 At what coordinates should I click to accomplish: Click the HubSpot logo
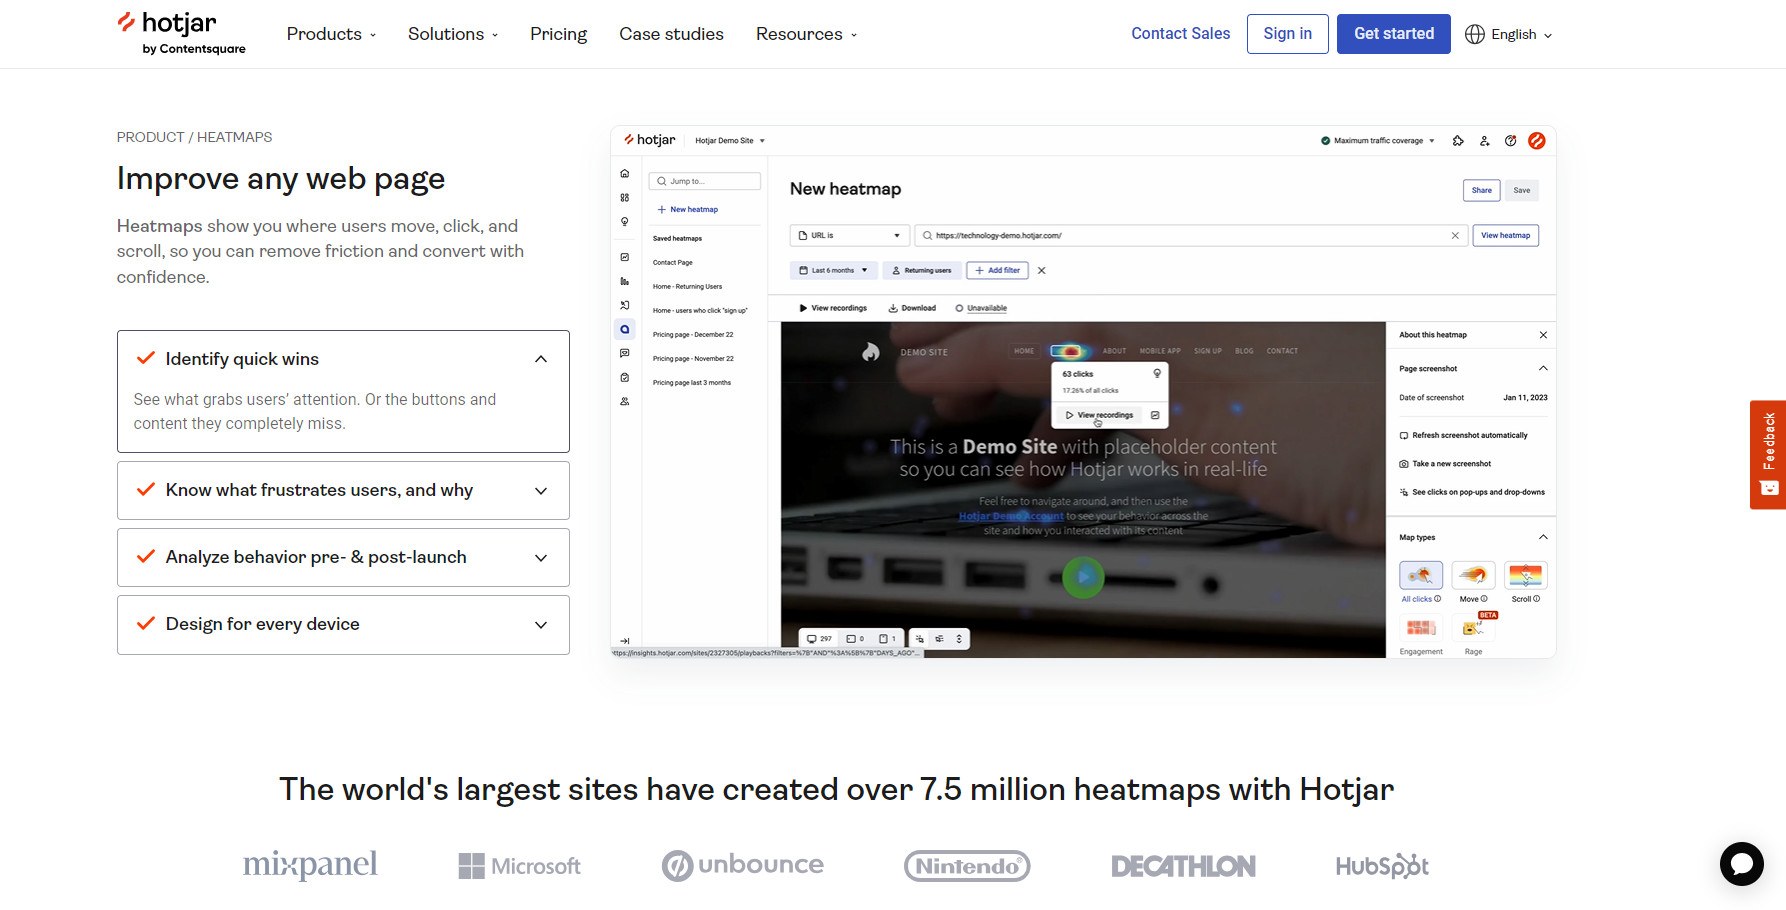tap(1382, 866)
